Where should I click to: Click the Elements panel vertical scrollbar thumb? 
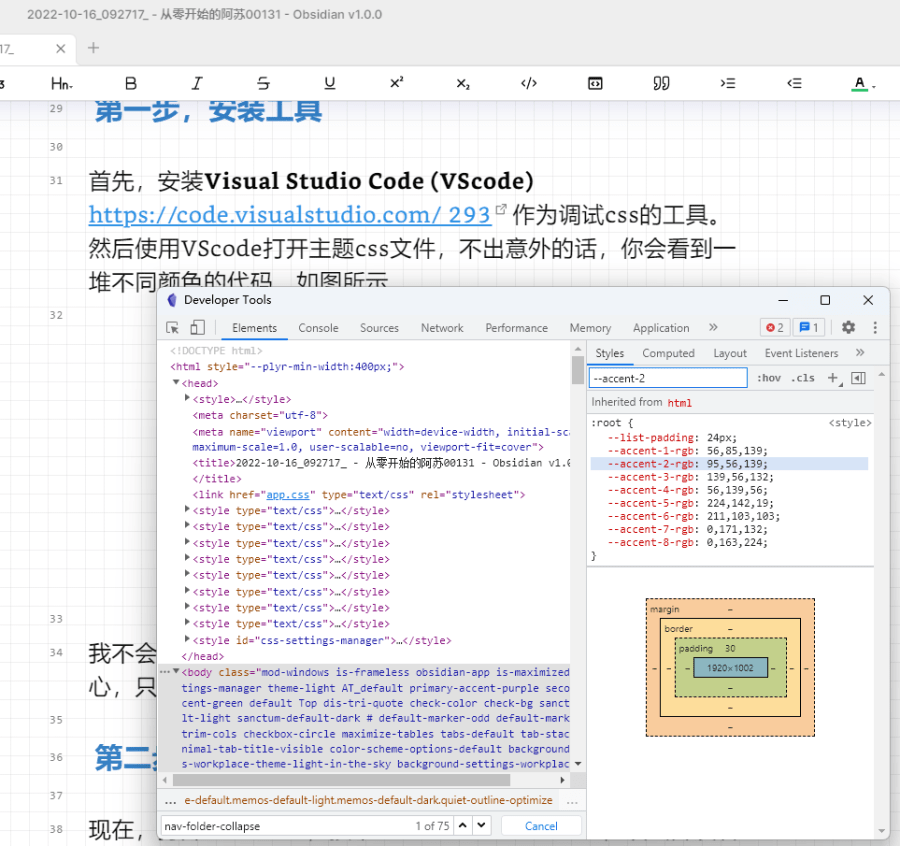click(x=578, y=370)
